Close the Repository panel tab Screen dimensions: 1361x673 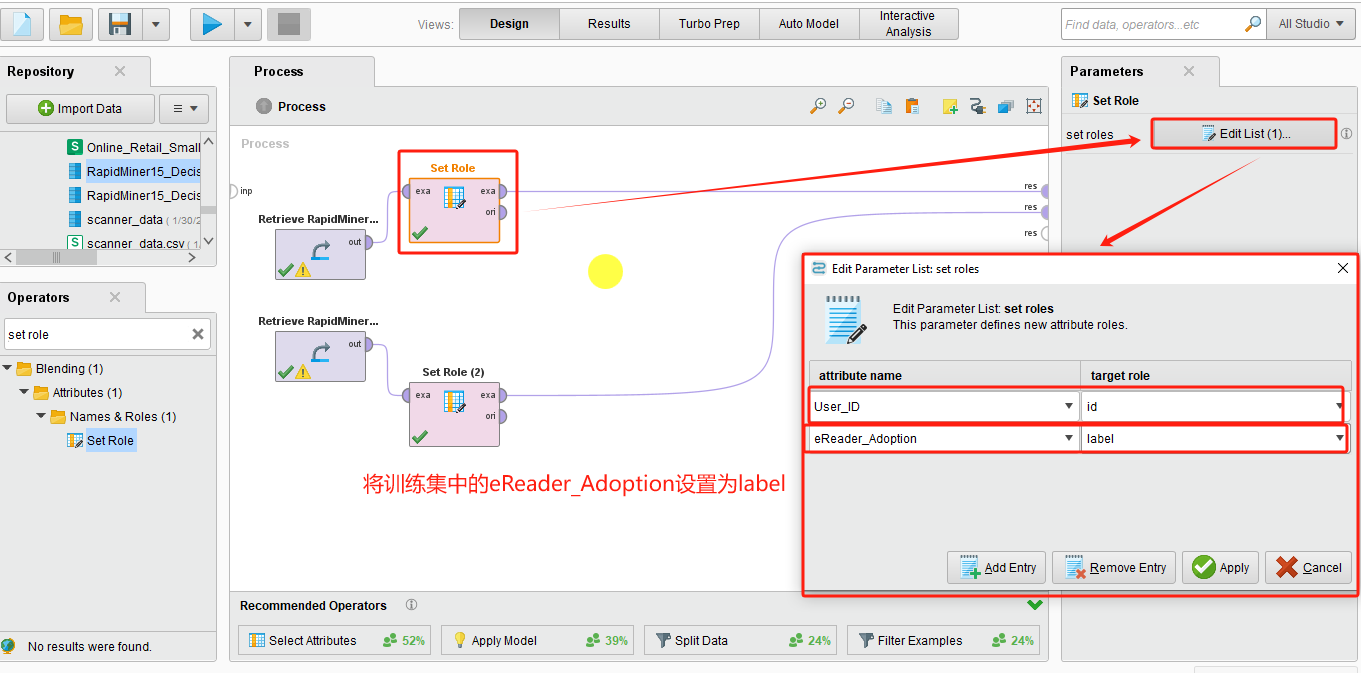[x=120, y=71]
